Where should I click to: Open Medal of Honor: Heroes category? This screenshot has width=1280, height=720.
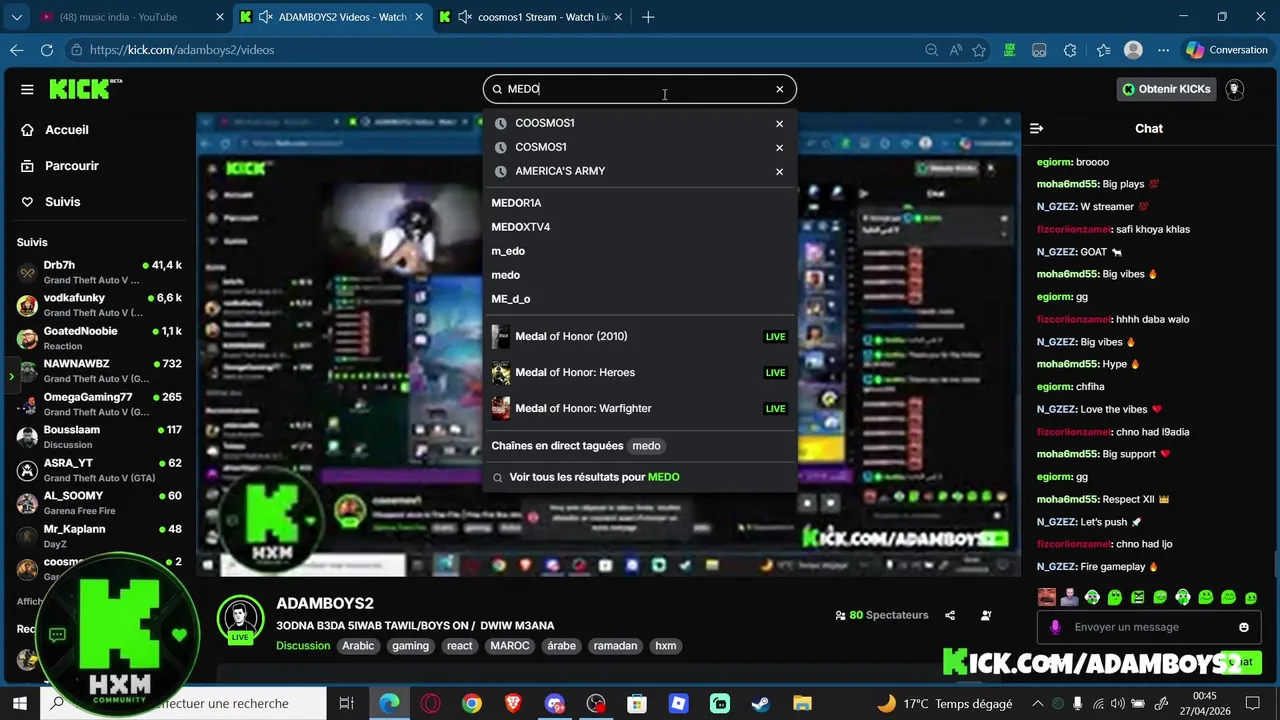(x=639, y=372)
